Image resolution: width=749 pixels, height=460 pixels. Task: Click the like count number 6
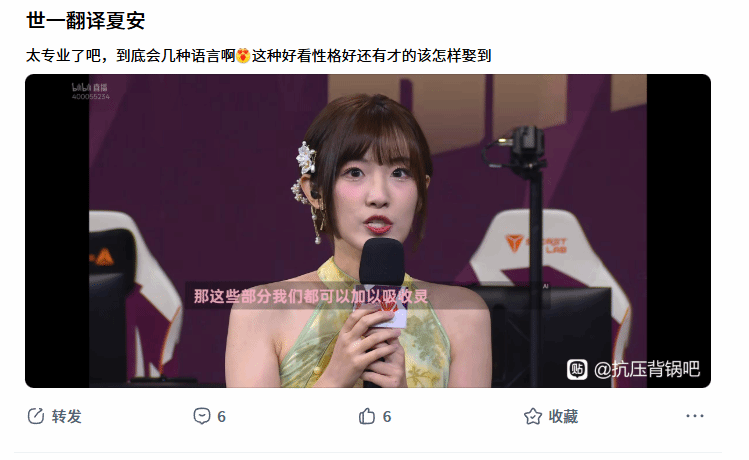coord(387,417)
